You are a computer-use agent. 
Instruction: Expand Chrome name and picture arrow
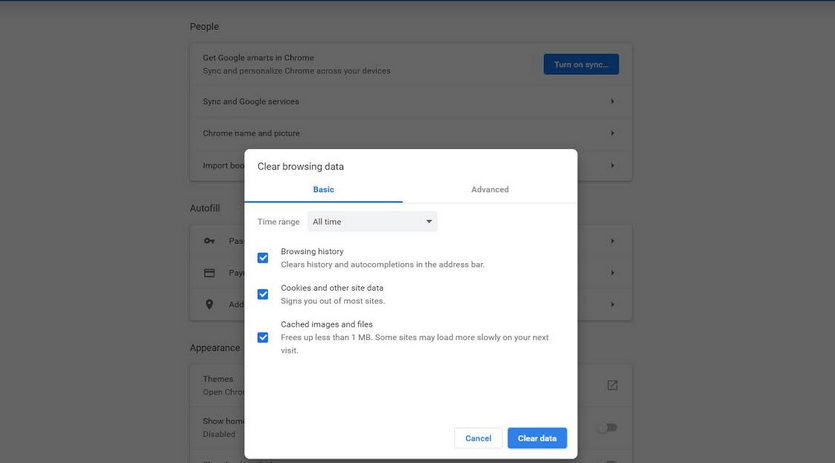pyautogui.click(x=612, y=133)
